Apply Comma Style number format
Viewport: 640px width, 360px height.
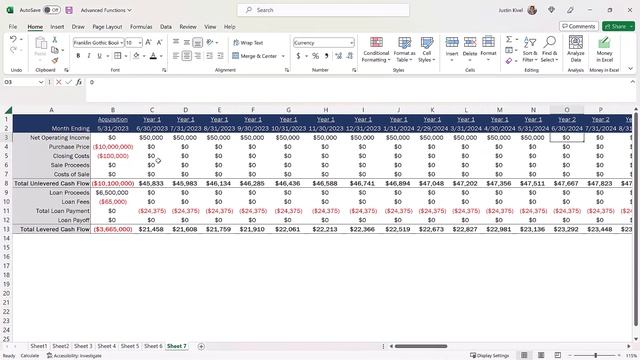pyautogui.click(x=327, y=56)
